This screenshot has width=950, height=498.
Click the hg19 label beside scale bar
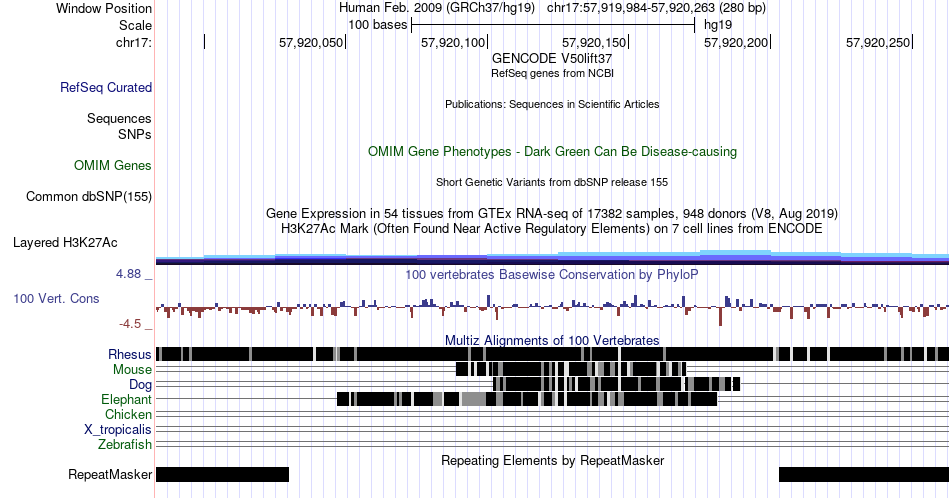point(718,25)
